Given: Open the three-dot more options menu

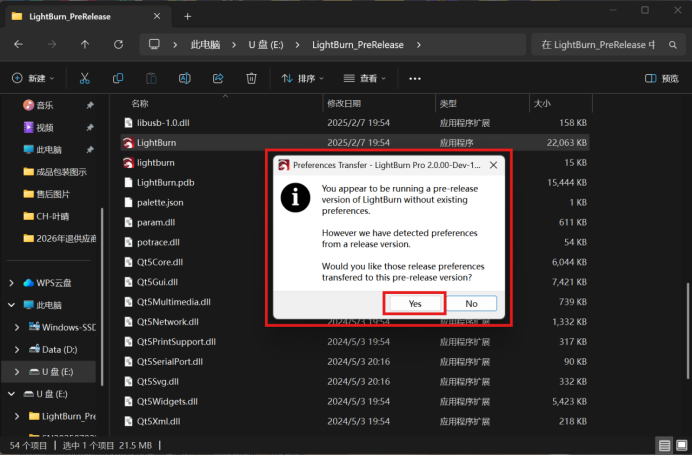Looking at the screenshot, I should tap(415, 78).
